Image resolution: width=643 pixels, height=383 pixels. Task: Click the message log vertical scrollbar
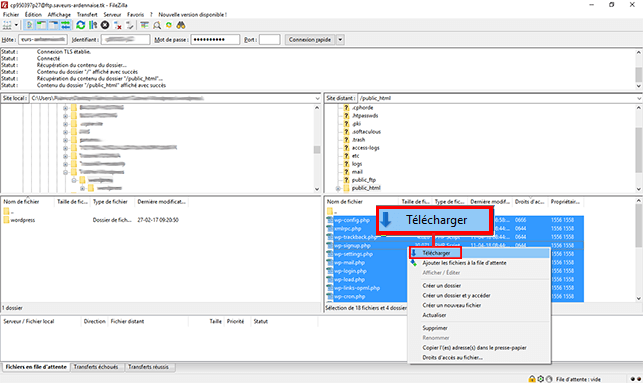pyautogui.click(x=638, y=69)
